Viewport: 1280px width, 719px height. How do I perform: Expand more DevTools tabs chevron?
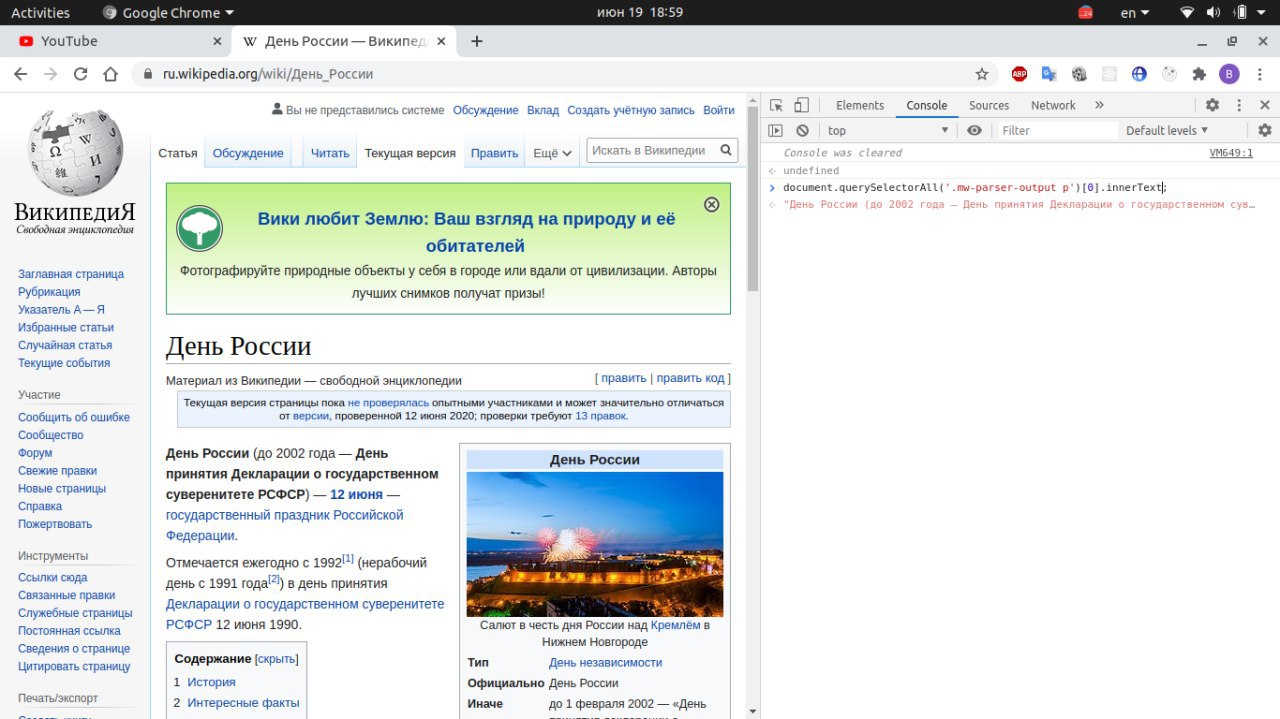tap(1099, 105)
